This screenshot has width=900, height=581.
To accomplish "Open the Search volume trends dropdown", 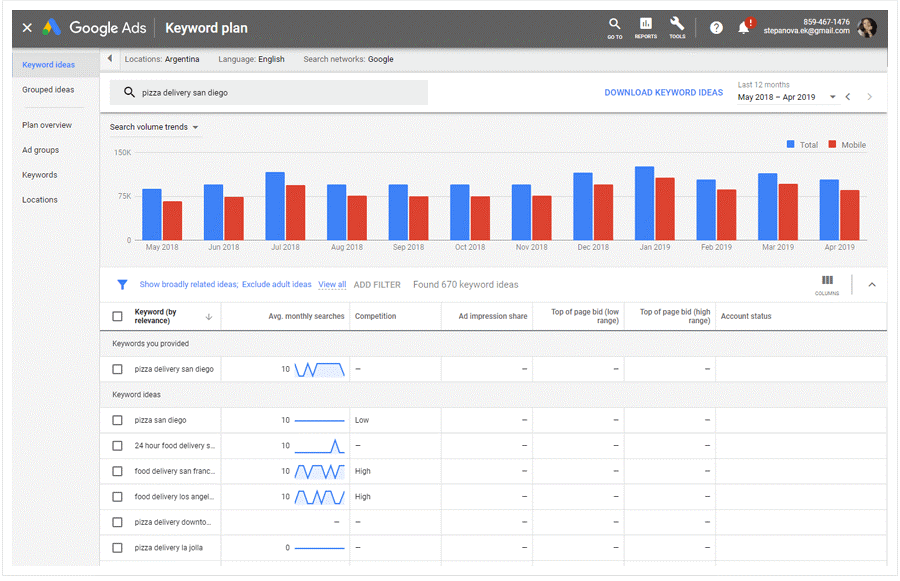I will pos(154,127).
